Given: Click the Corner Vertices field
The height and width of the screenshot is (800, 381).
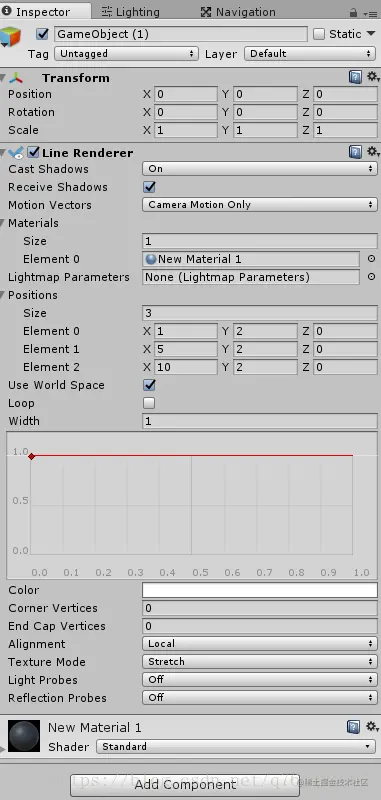Looking at the screenshot, I should click(260, 608).
